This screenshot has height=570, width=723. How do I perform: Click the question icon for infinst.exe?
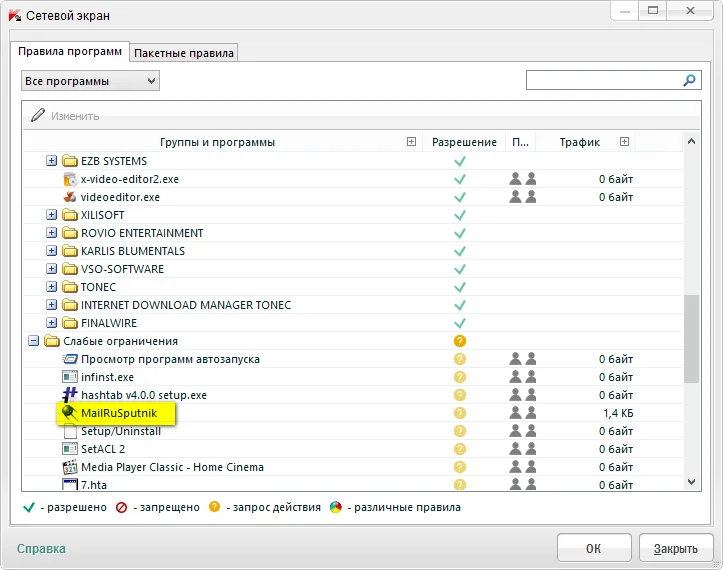[x=460, y=377]
